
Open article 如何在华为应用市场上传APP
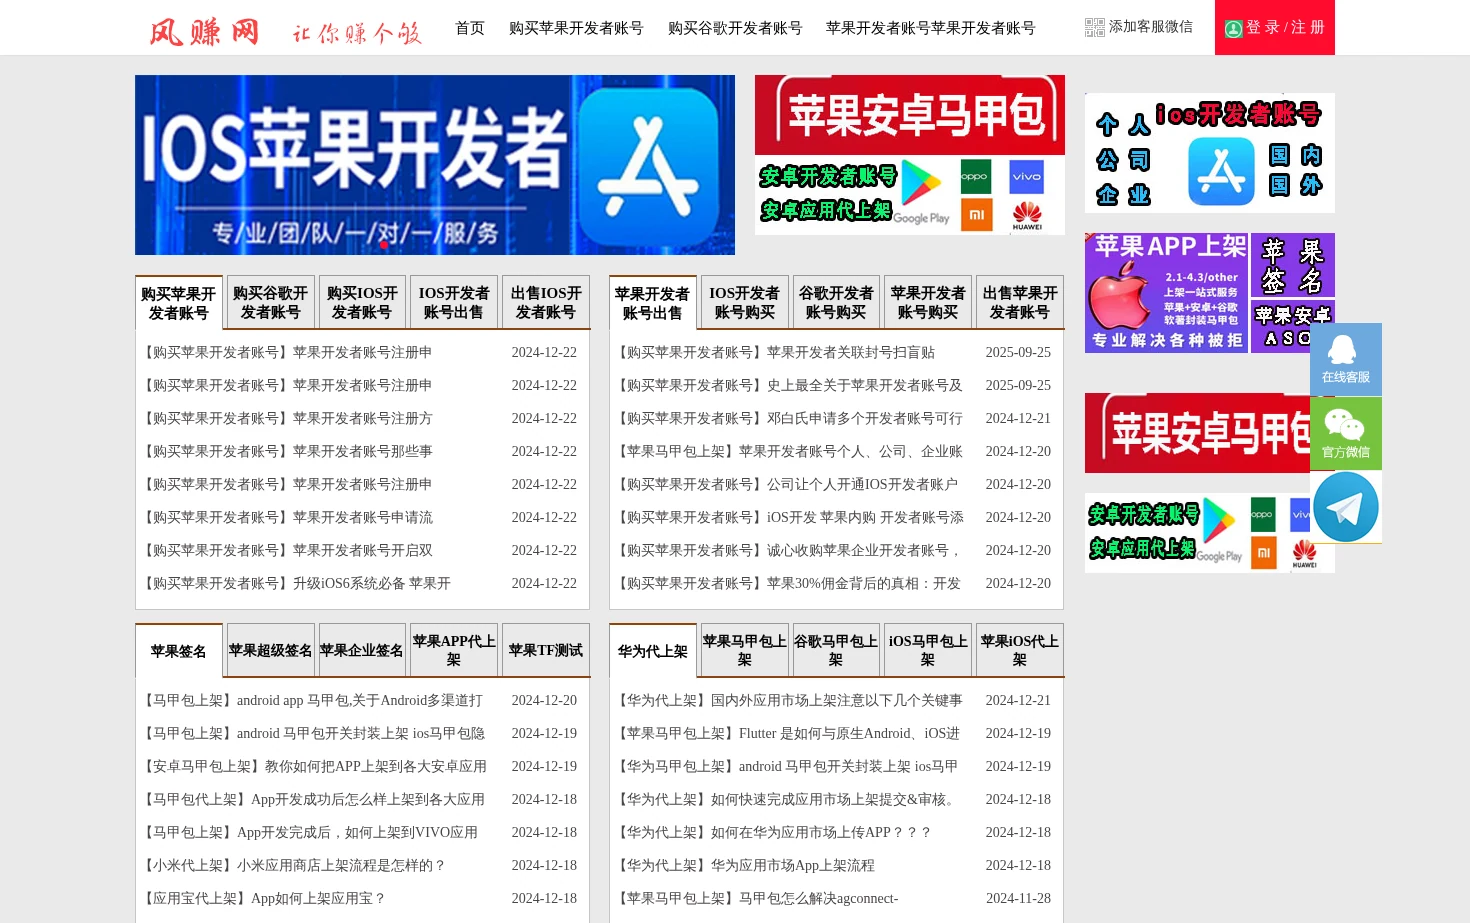820,832
